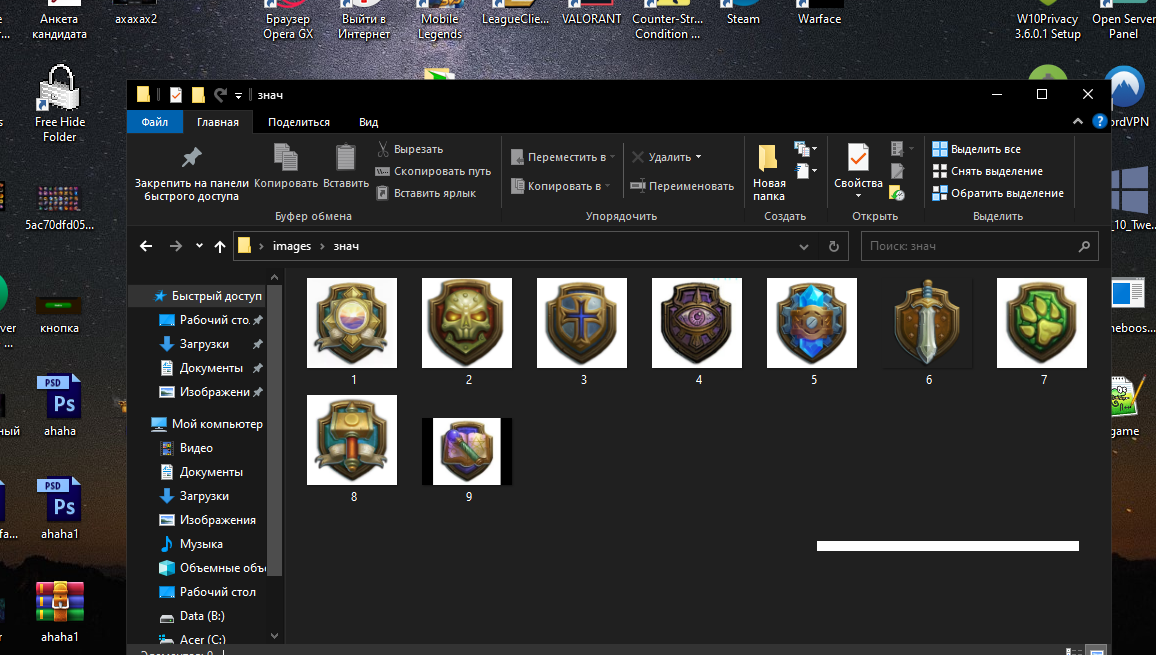The width and height of the screenshot is (1156, 655).
Task: Click the Copy icon in ribbon
Action: [x=286, y=158]
